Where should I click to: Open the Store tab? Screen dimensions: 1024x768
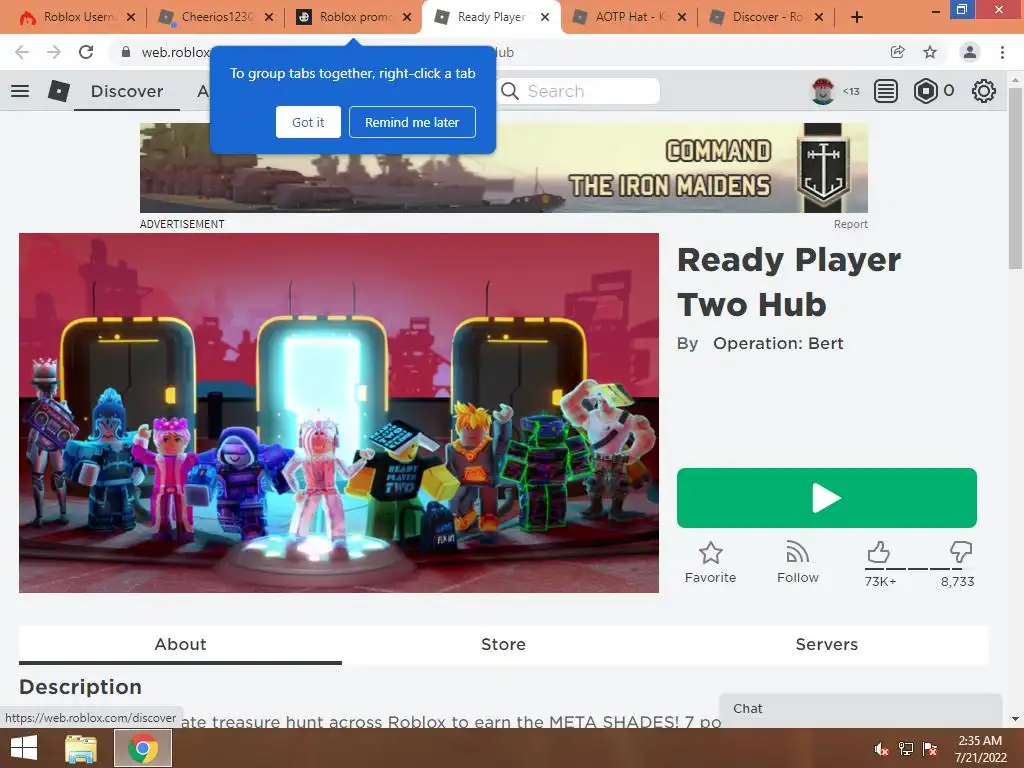point(504,645)
